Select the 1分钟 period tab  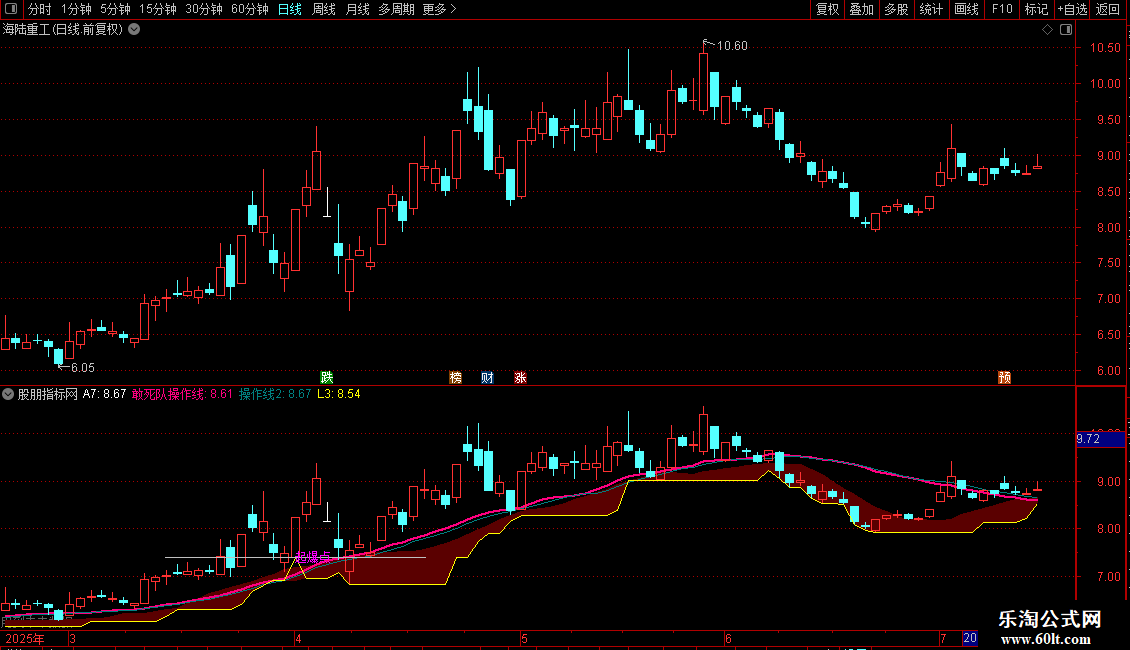(x=76, y=9)
